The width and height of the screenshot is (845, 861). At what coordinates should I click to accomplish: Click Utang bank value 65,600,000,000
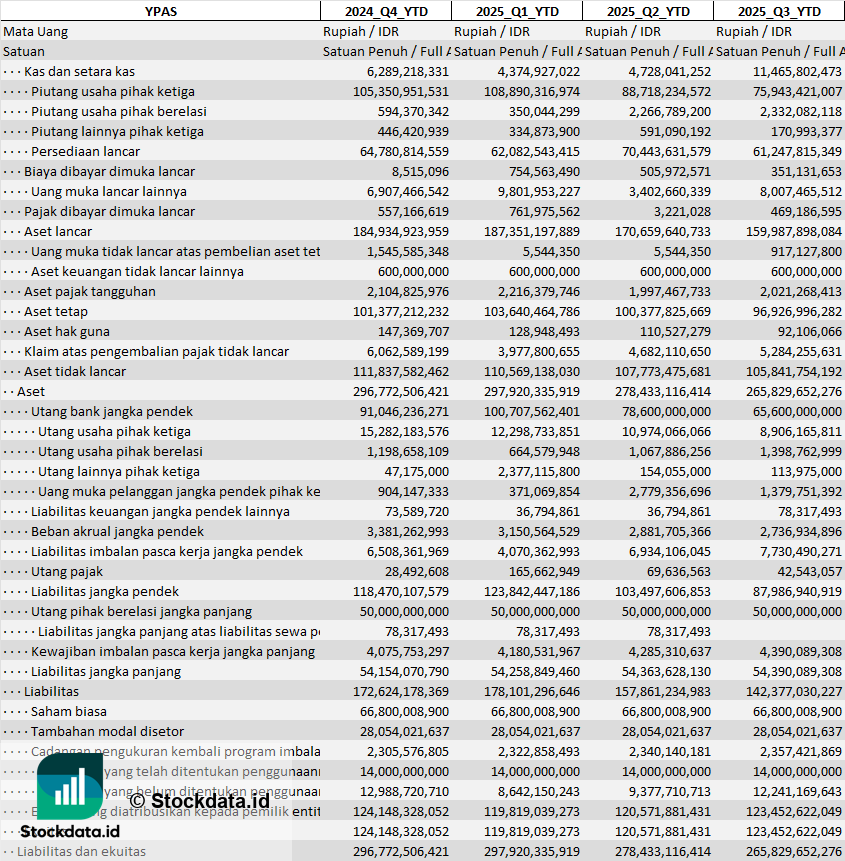pos(797,412)
